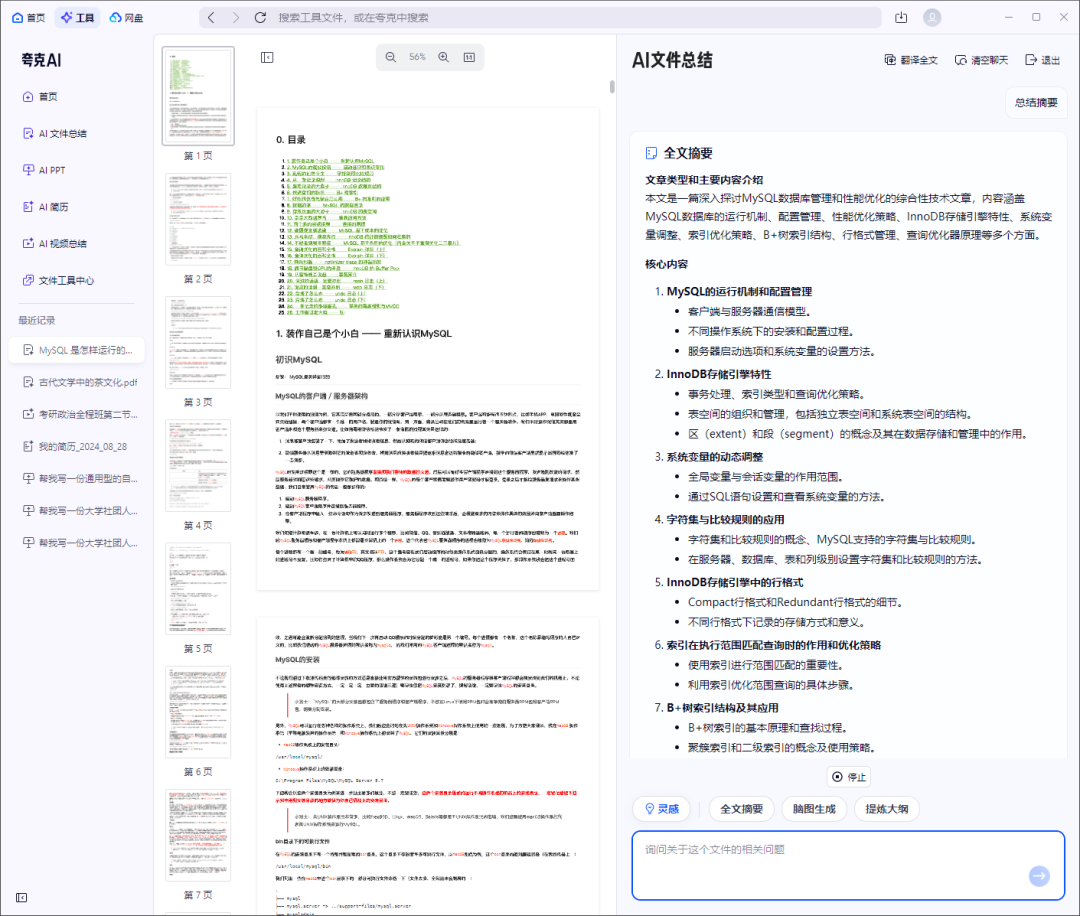Open recent record 古代文学中的茶文化.pdf

coord(80,382)
